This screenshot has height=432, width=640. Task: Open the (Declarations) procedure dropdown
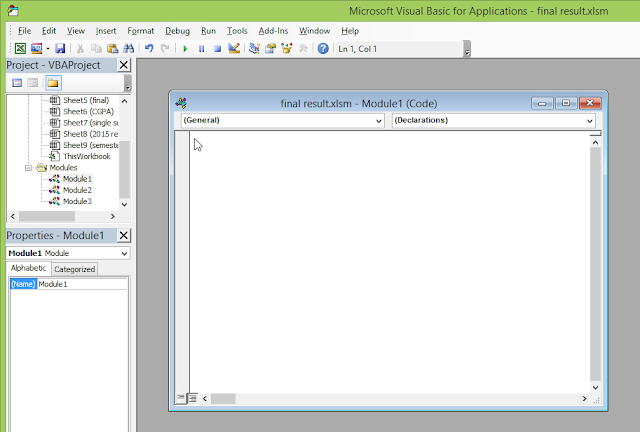pyautogui.click(x=589, y=120)
